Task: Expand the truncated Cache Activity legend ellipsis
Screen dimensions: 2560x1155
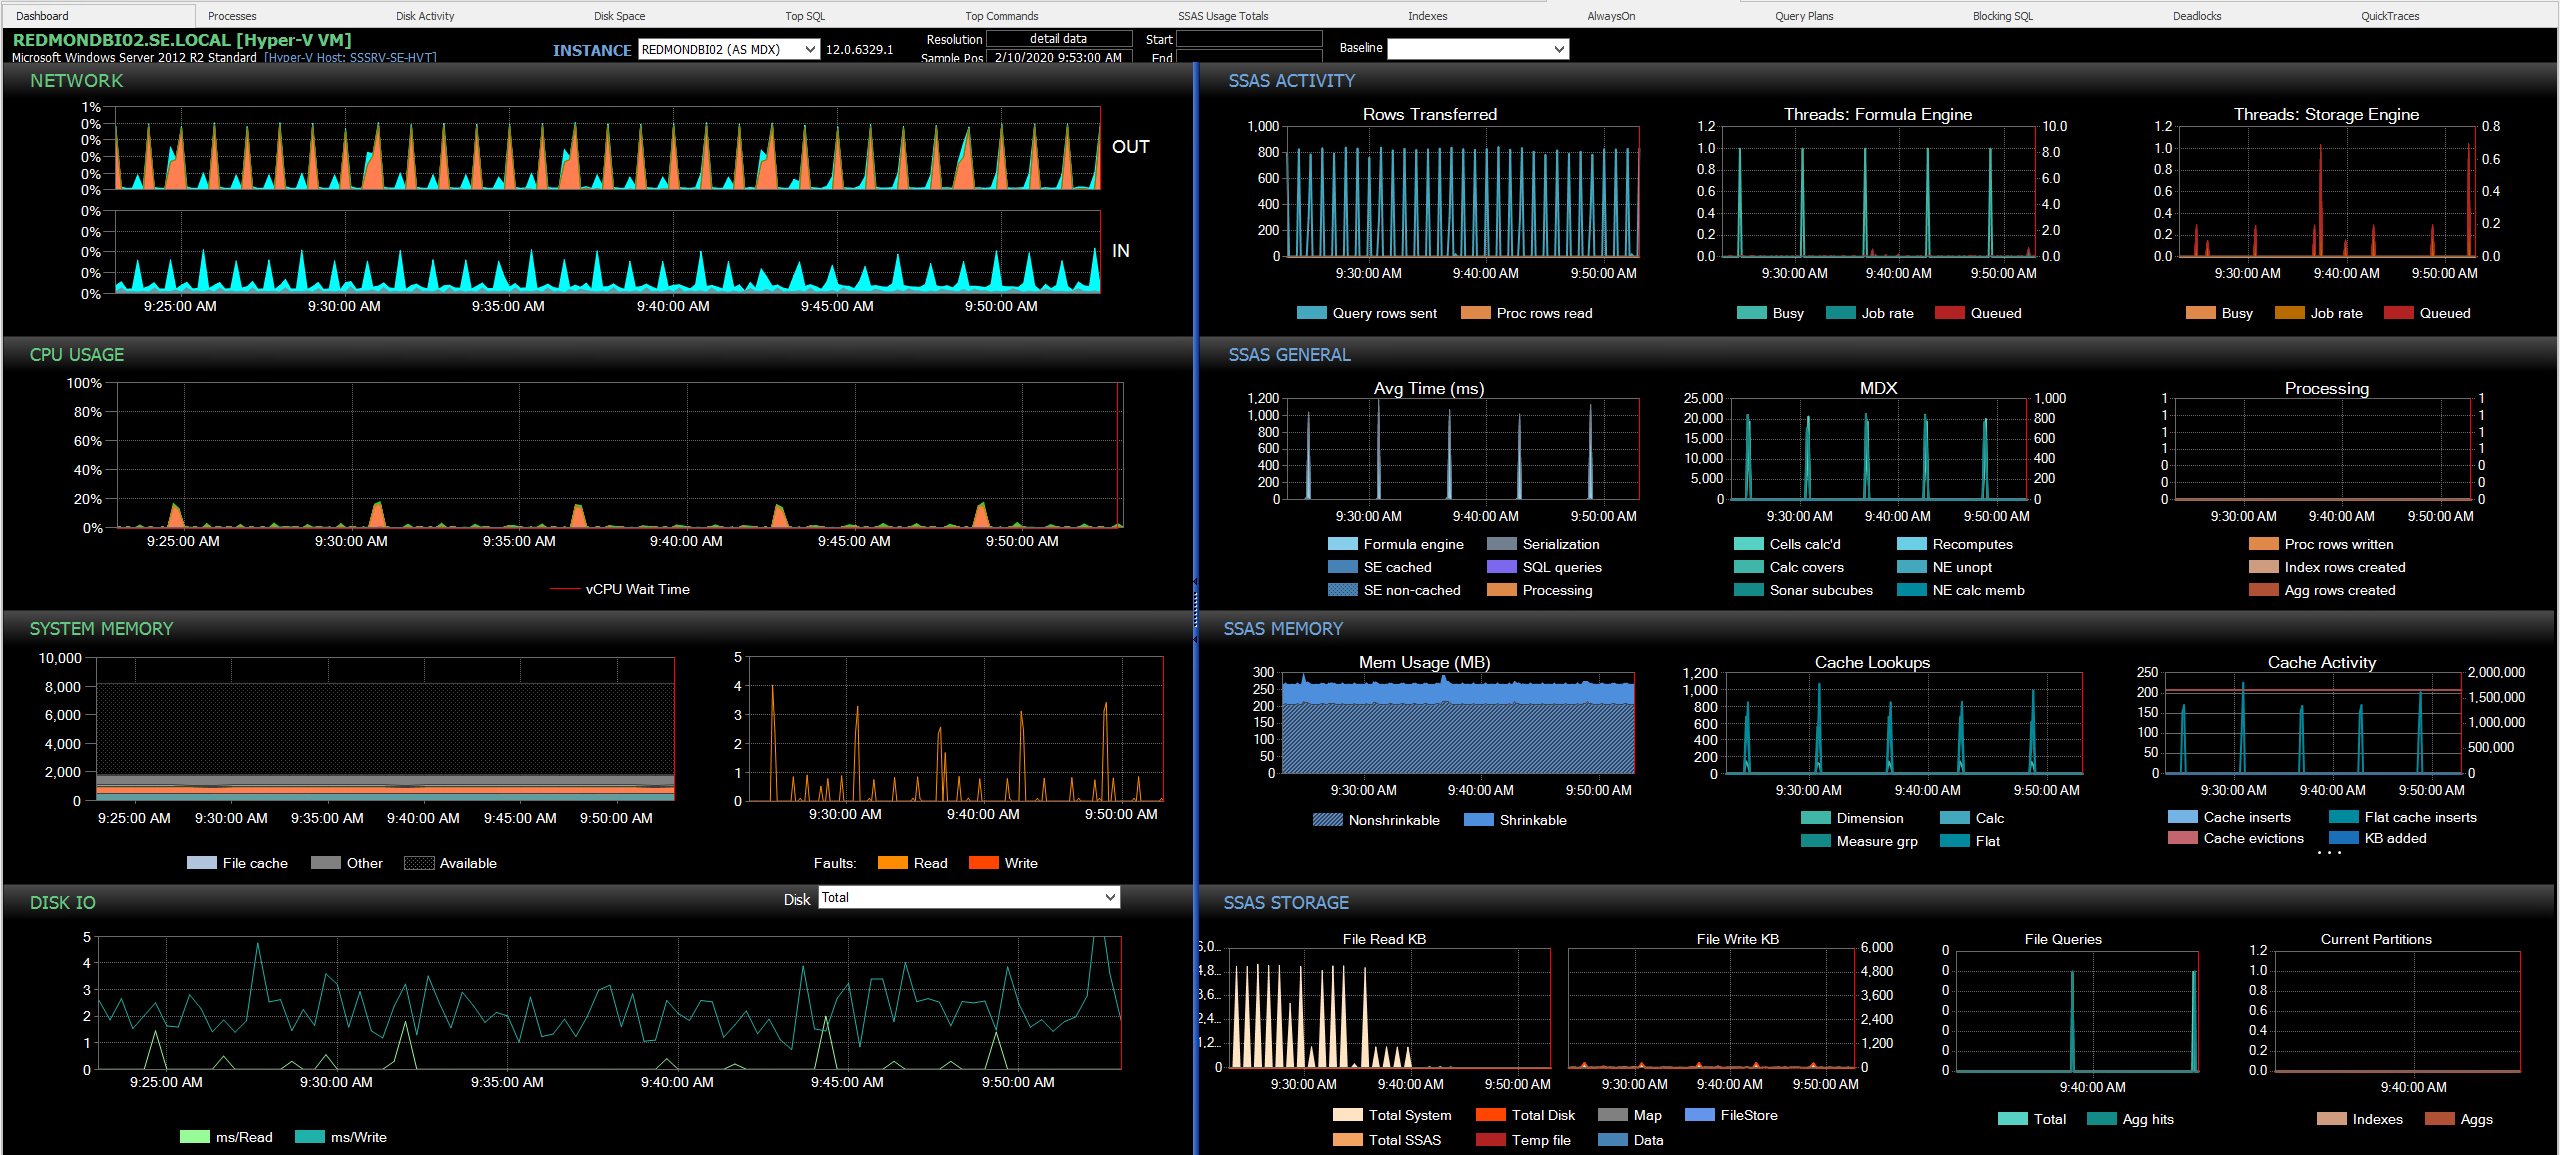Action: (x=2330, y=855)
